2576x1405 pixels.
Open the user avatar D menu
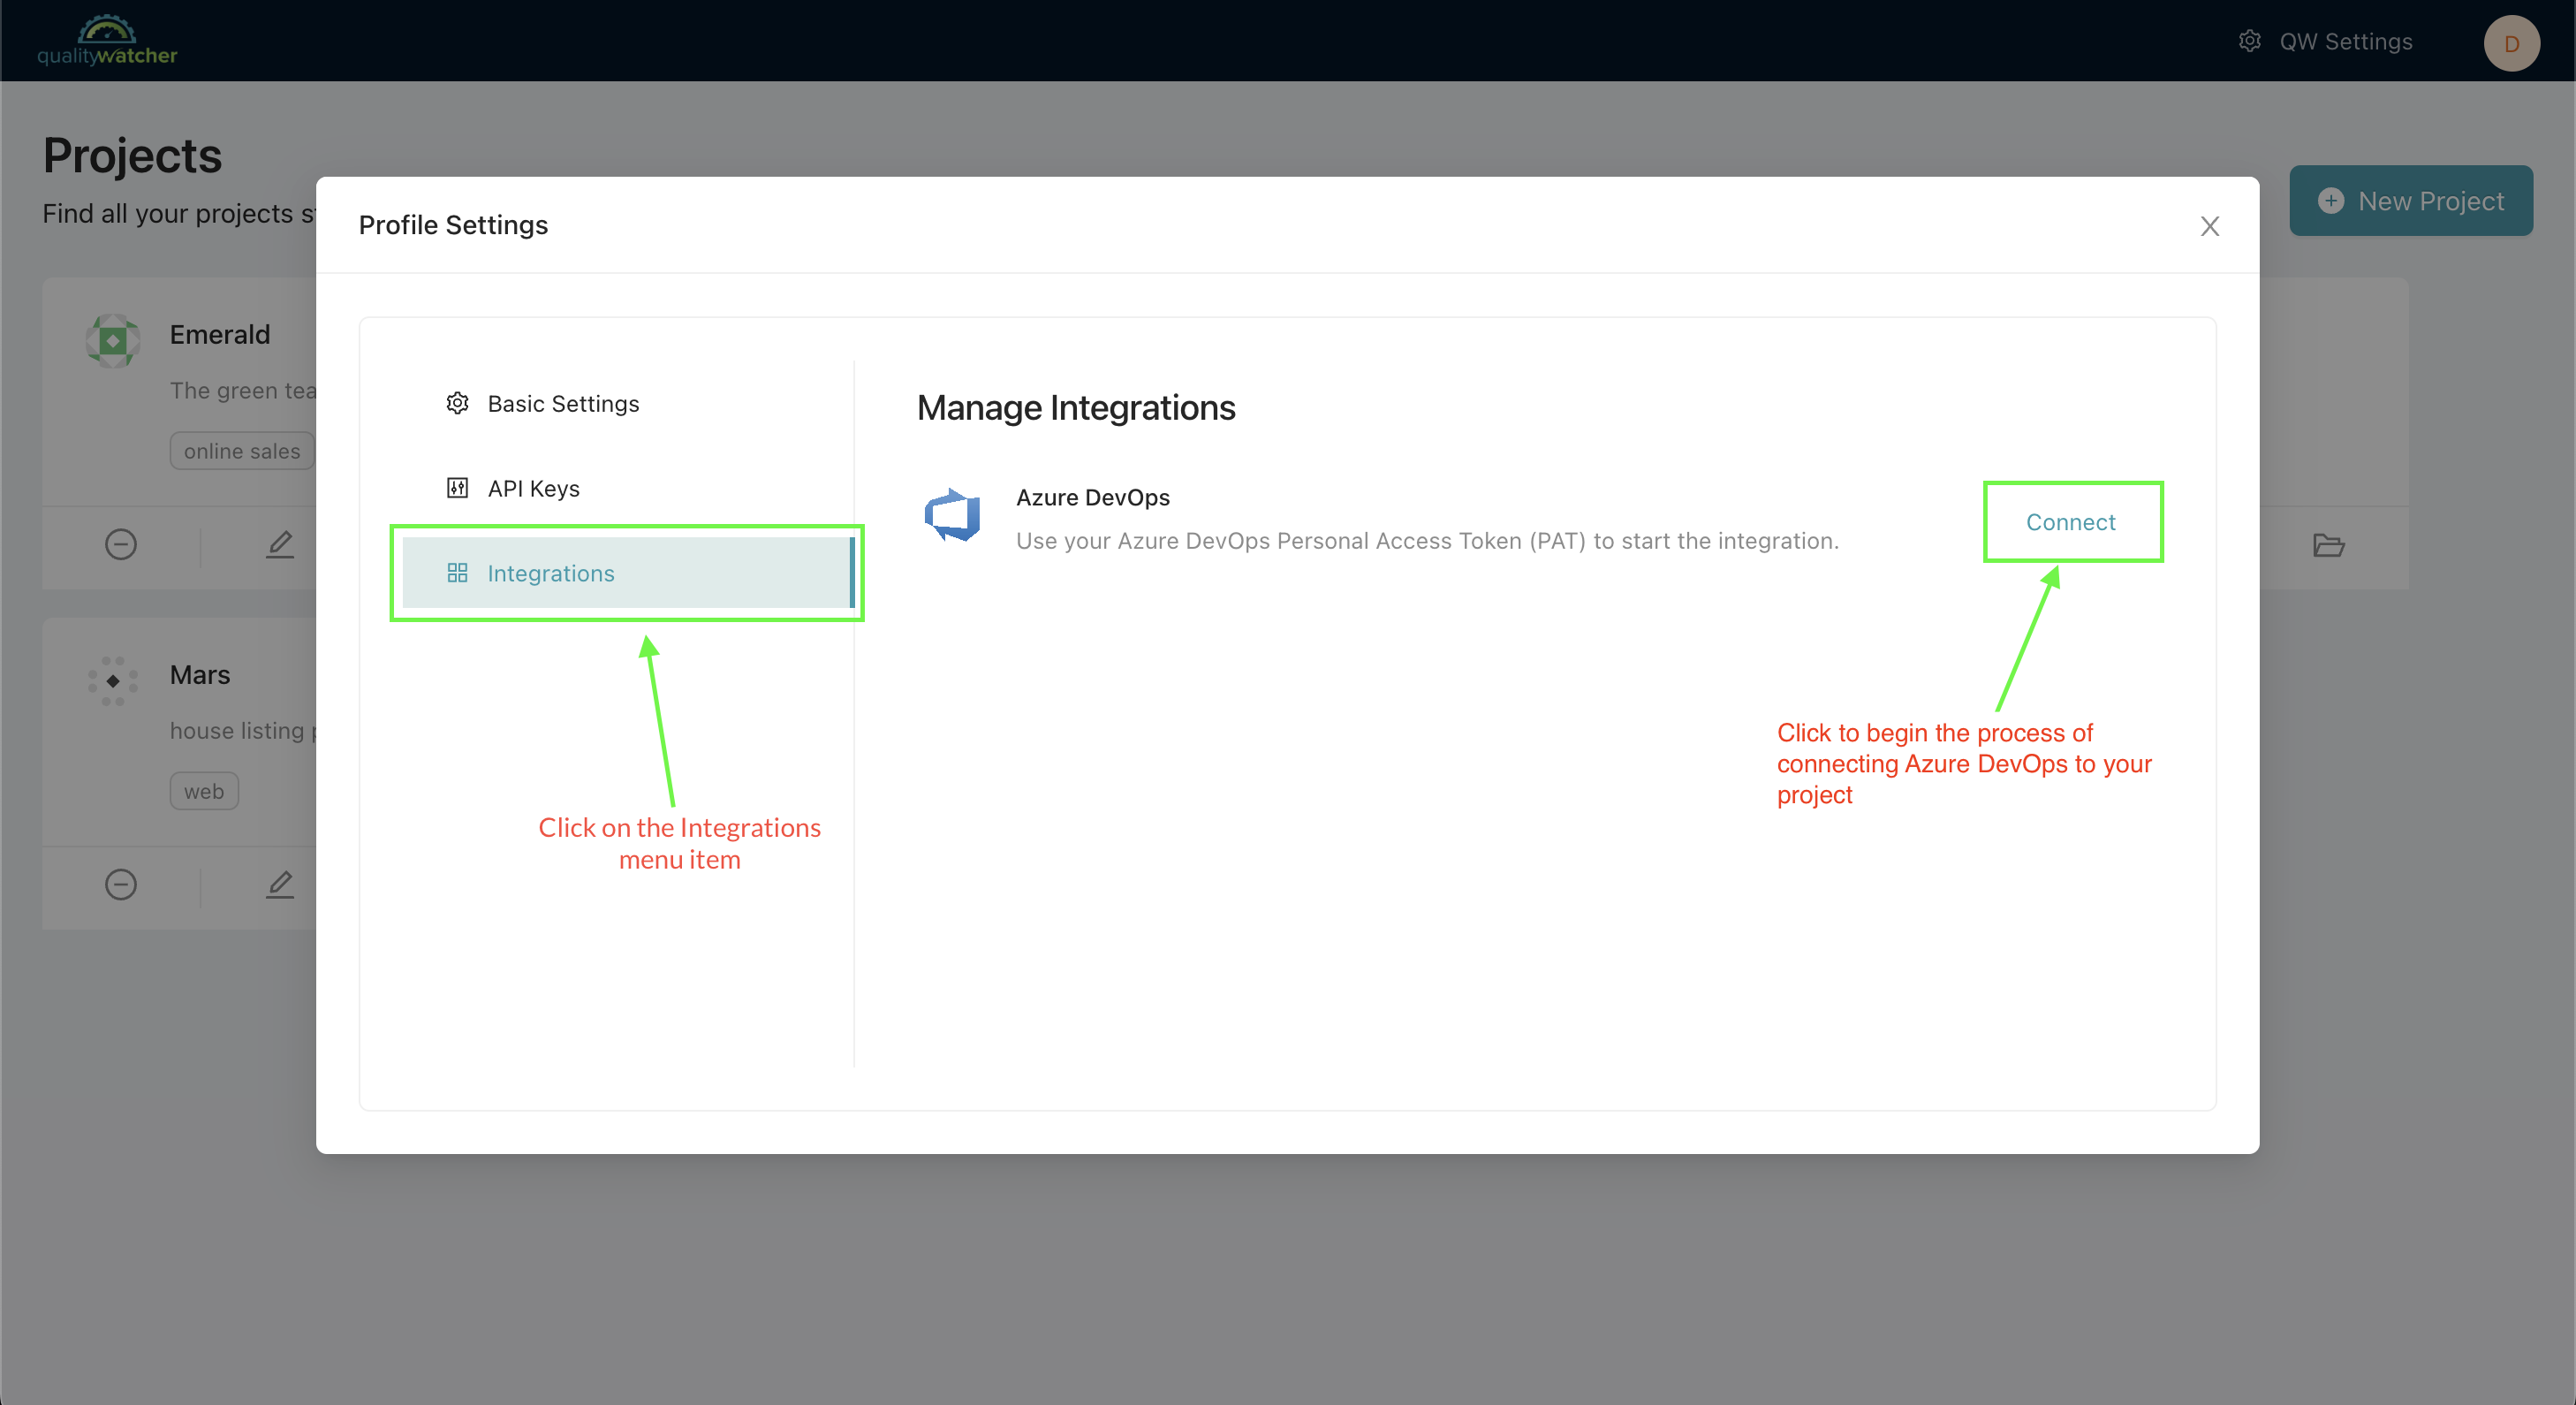click(x=2511, y=43)
